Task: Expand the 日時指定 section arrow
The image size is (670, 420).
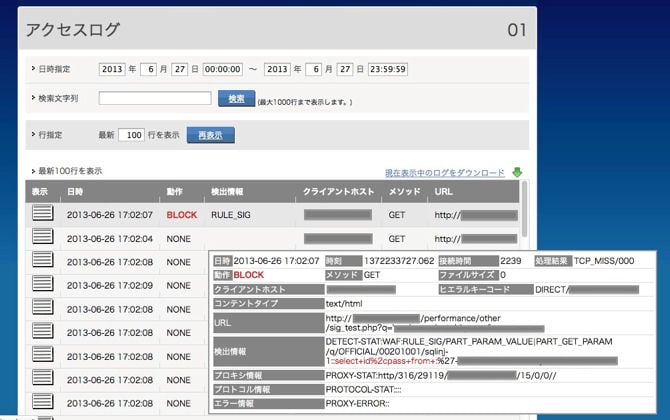Action: (x=33, y=68)
